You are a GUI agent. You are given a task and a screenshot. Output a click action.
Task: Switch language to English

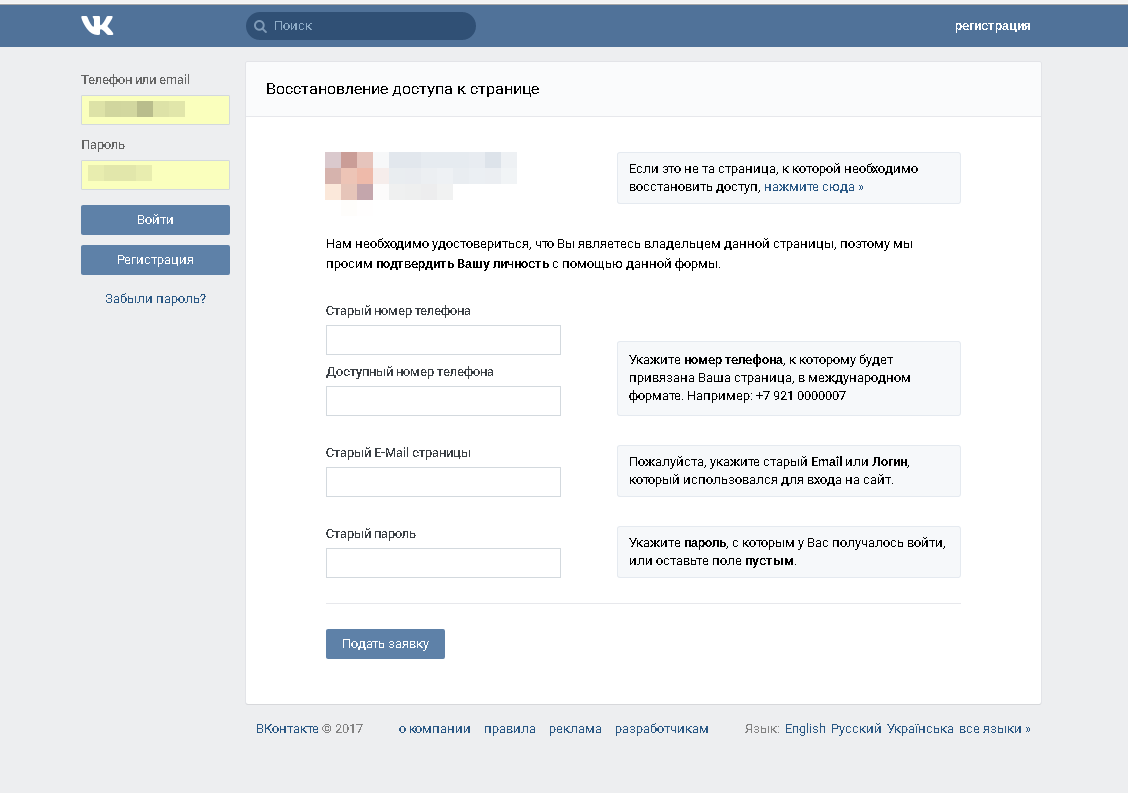[805, 729]
